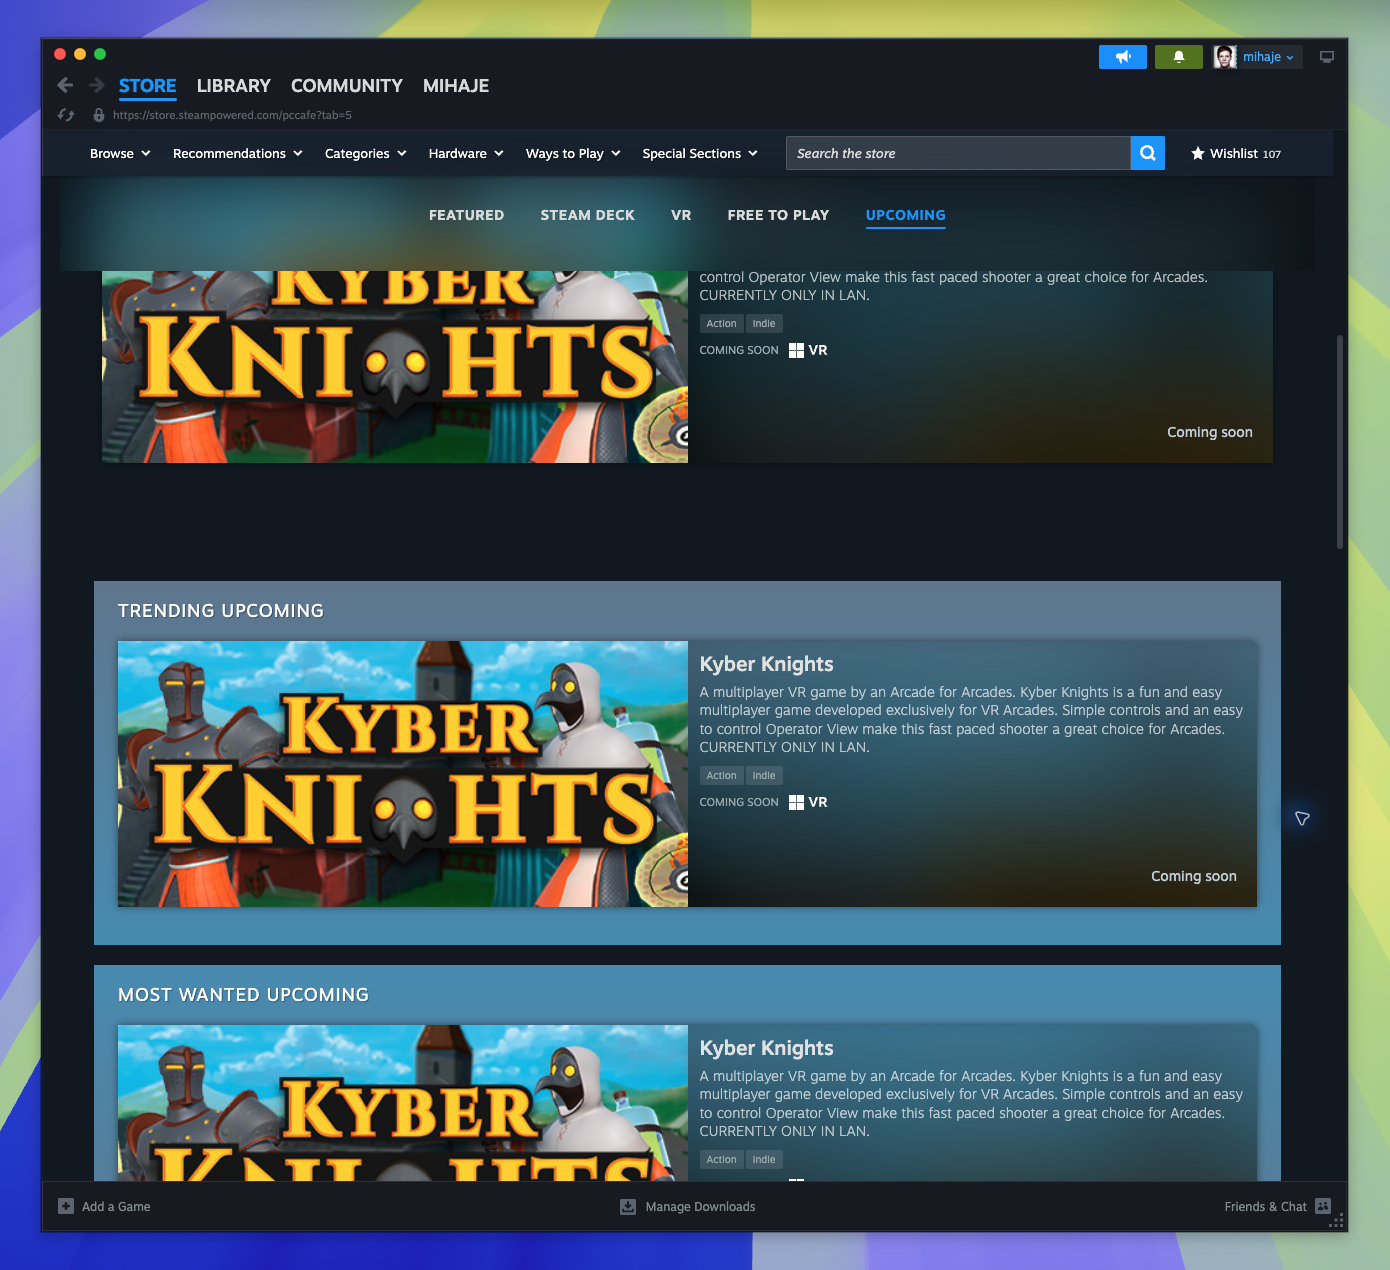Click the Friends & Chat people icon
This screenshot has height=1270, width=1390.
[x=1323, y=1206]
